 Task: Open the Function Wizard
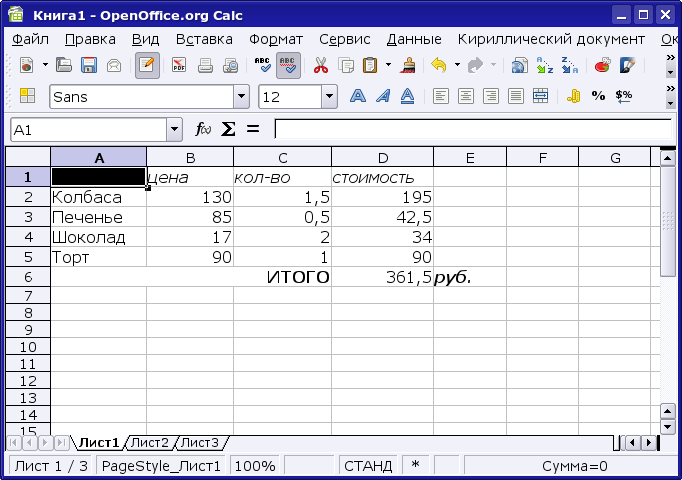tap(204, 129)
